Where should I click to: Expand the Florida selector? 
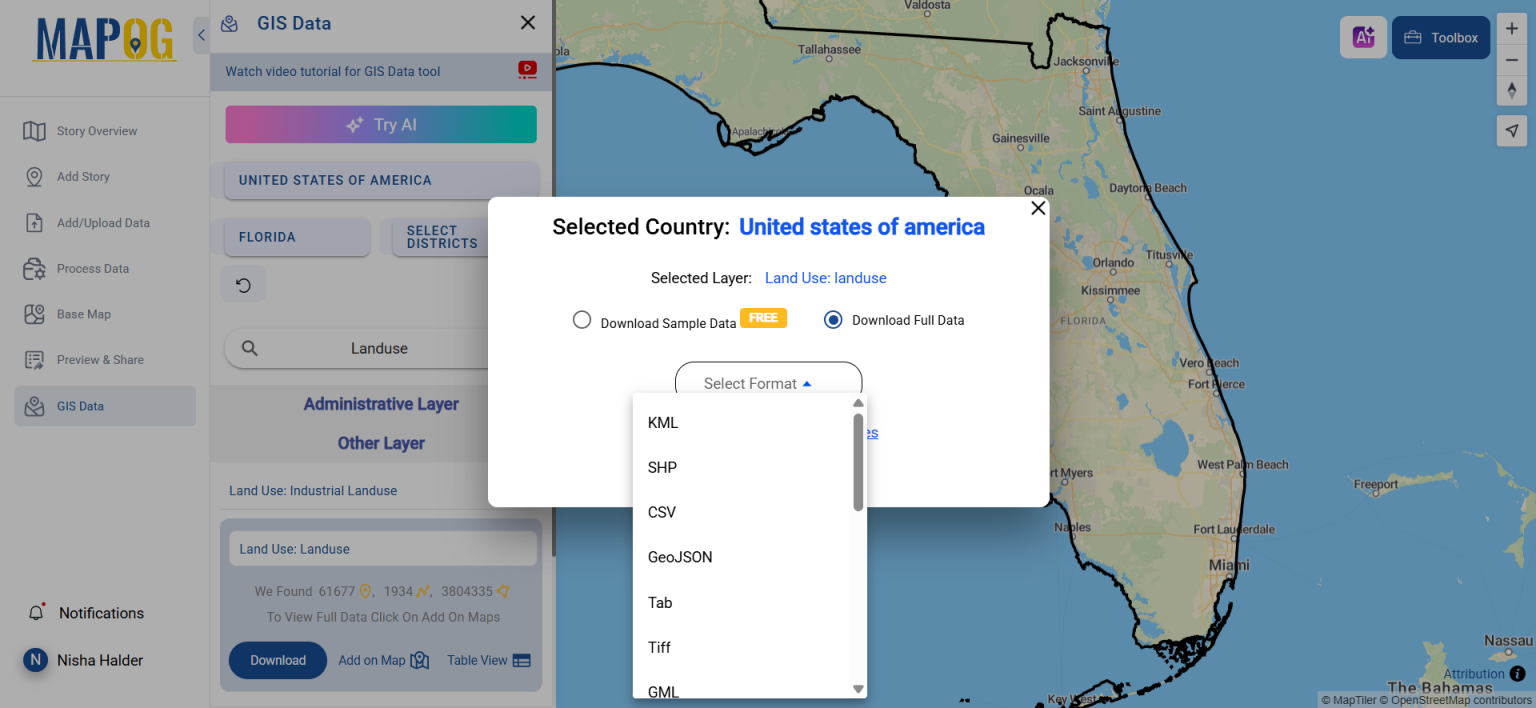point(295,237)
